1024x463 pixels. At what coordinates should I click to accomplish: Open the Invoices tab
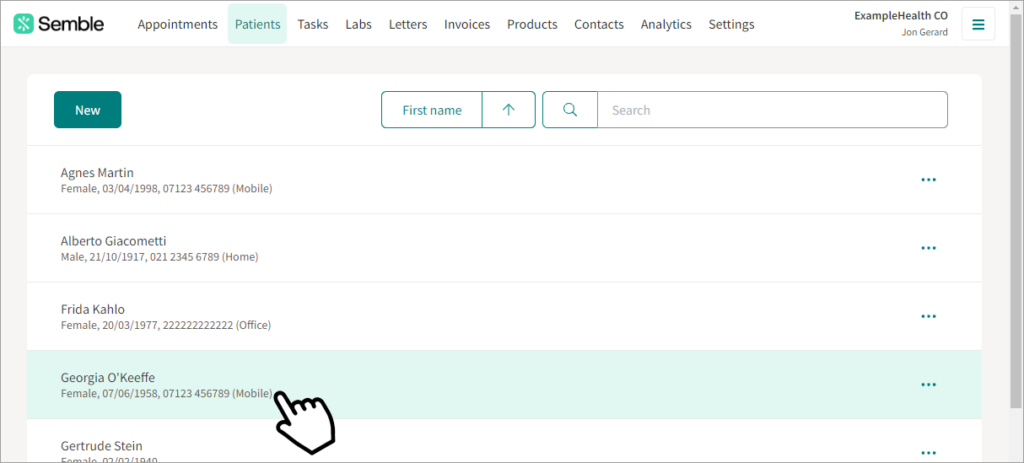coord(467,24)
